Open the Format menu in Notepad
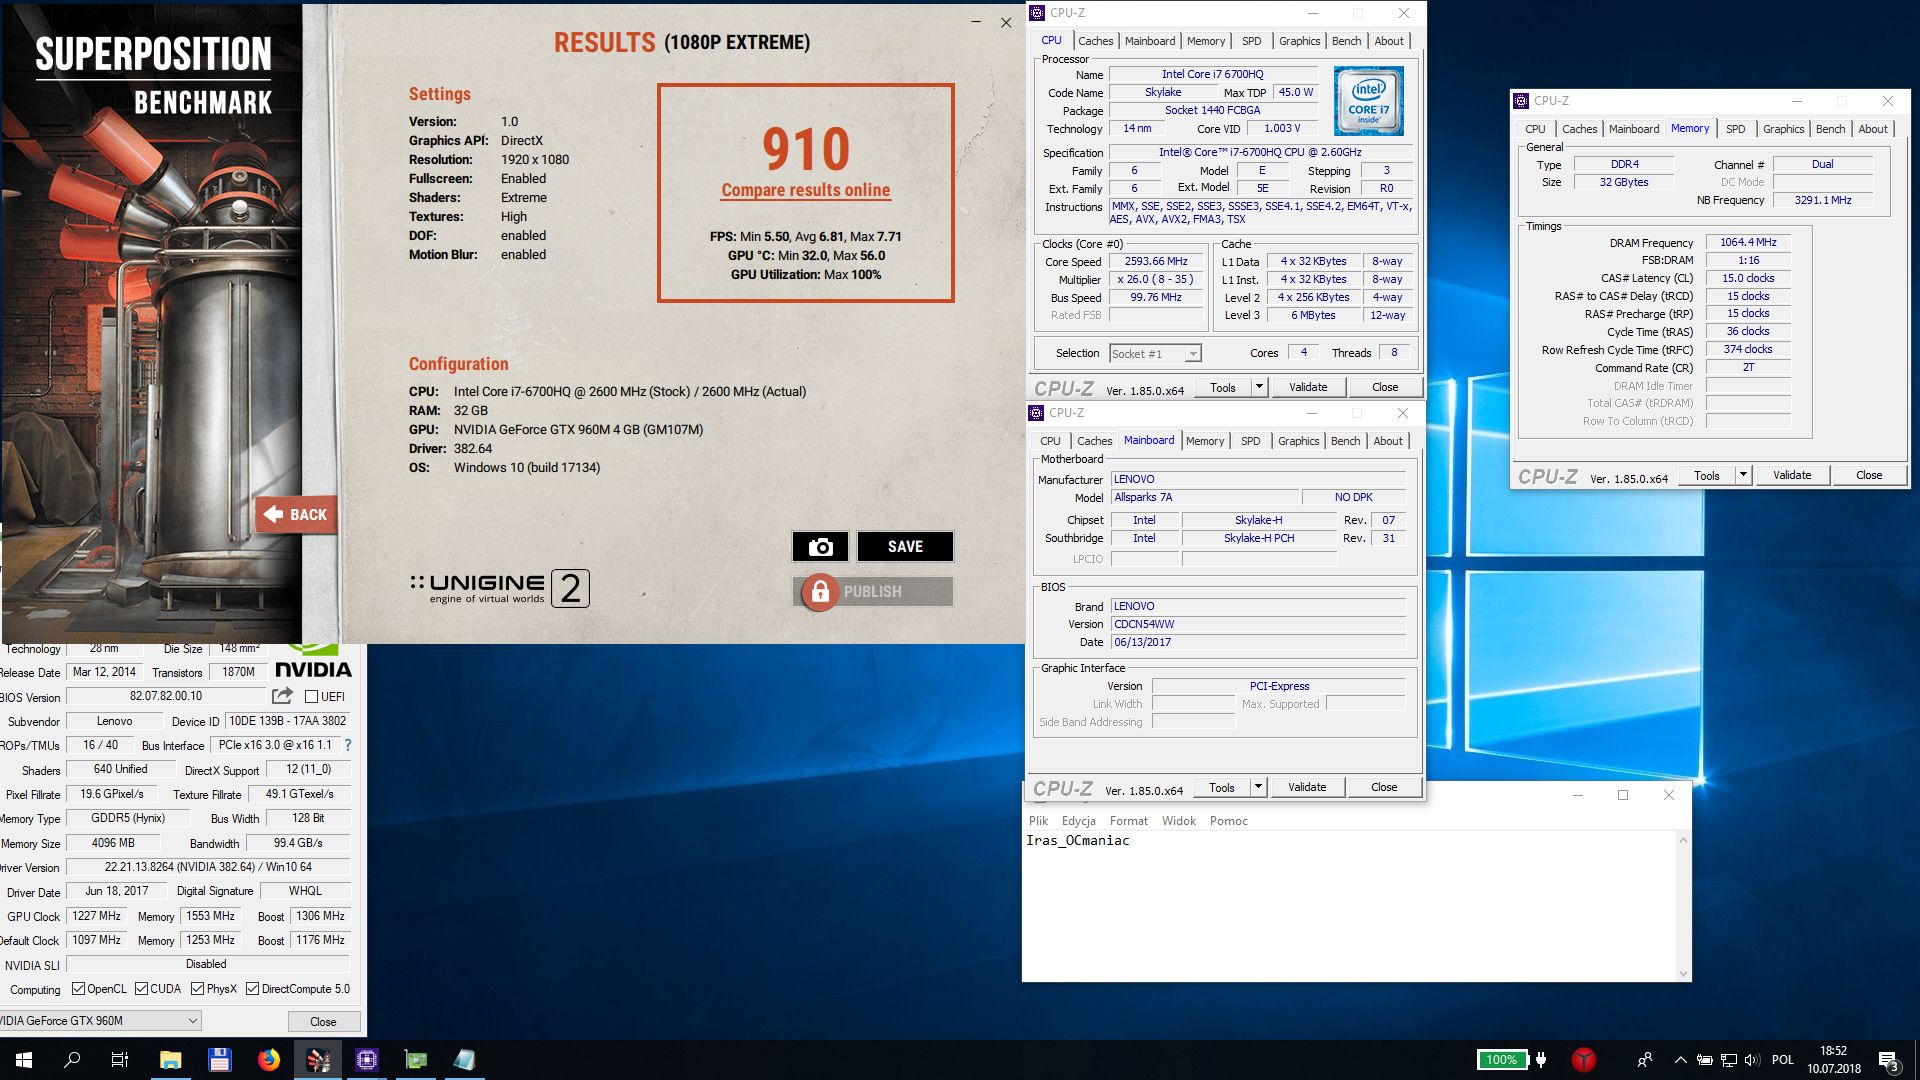The image size is (1920, 1080). coord(1128,821)
